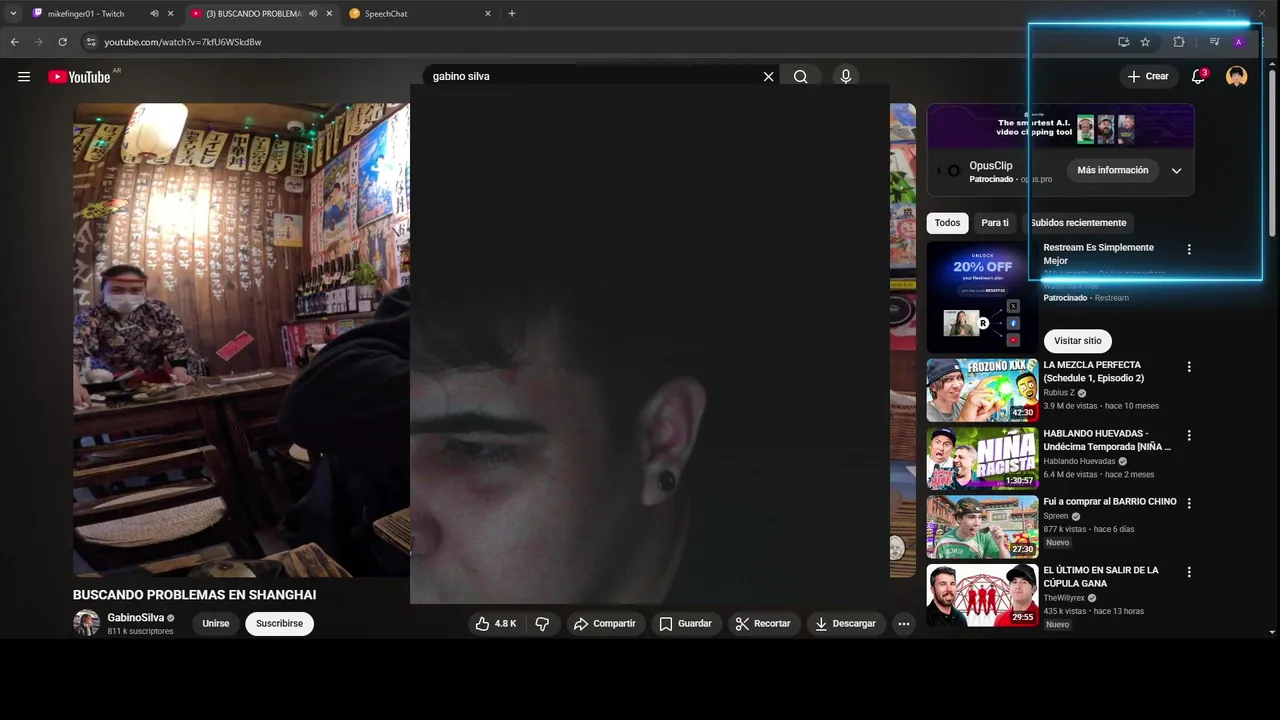The height and width of the screenshot is (720, 1280).
Task: Close the Twitch tab
Action: tap(171, 14)
